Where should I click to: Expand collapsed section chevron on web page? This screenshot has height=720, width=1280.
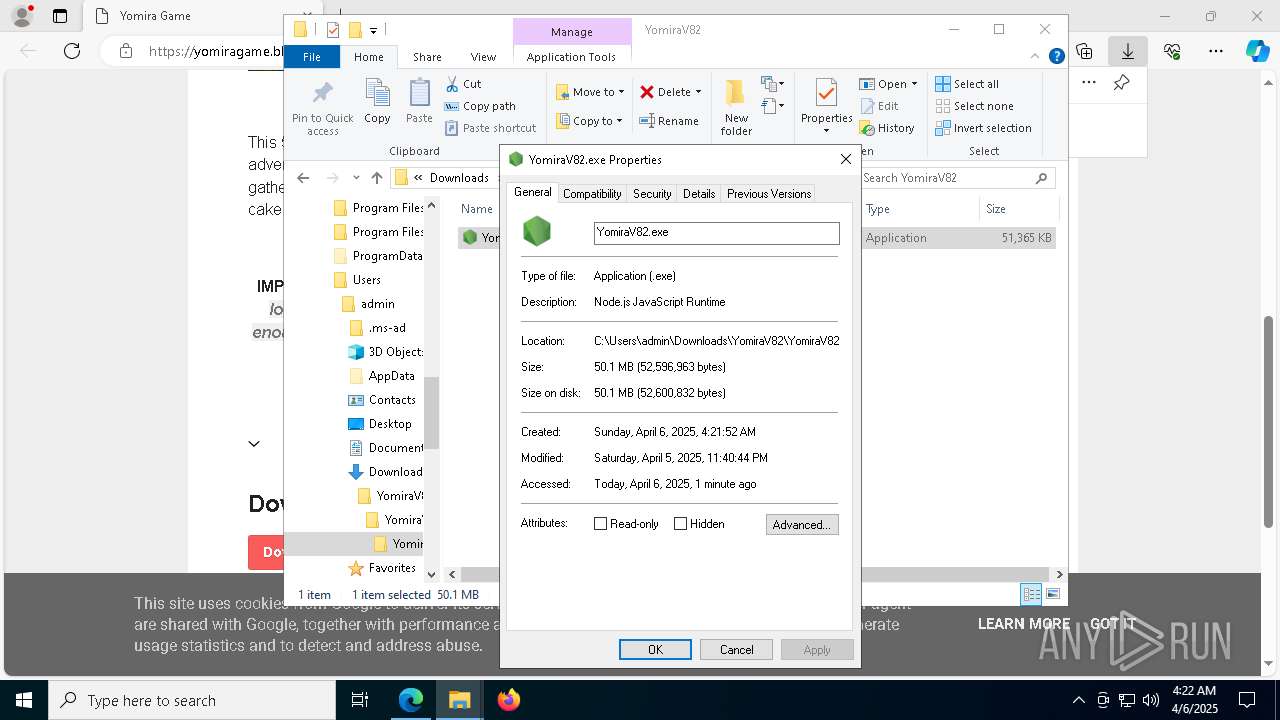(x=254, y=443)
